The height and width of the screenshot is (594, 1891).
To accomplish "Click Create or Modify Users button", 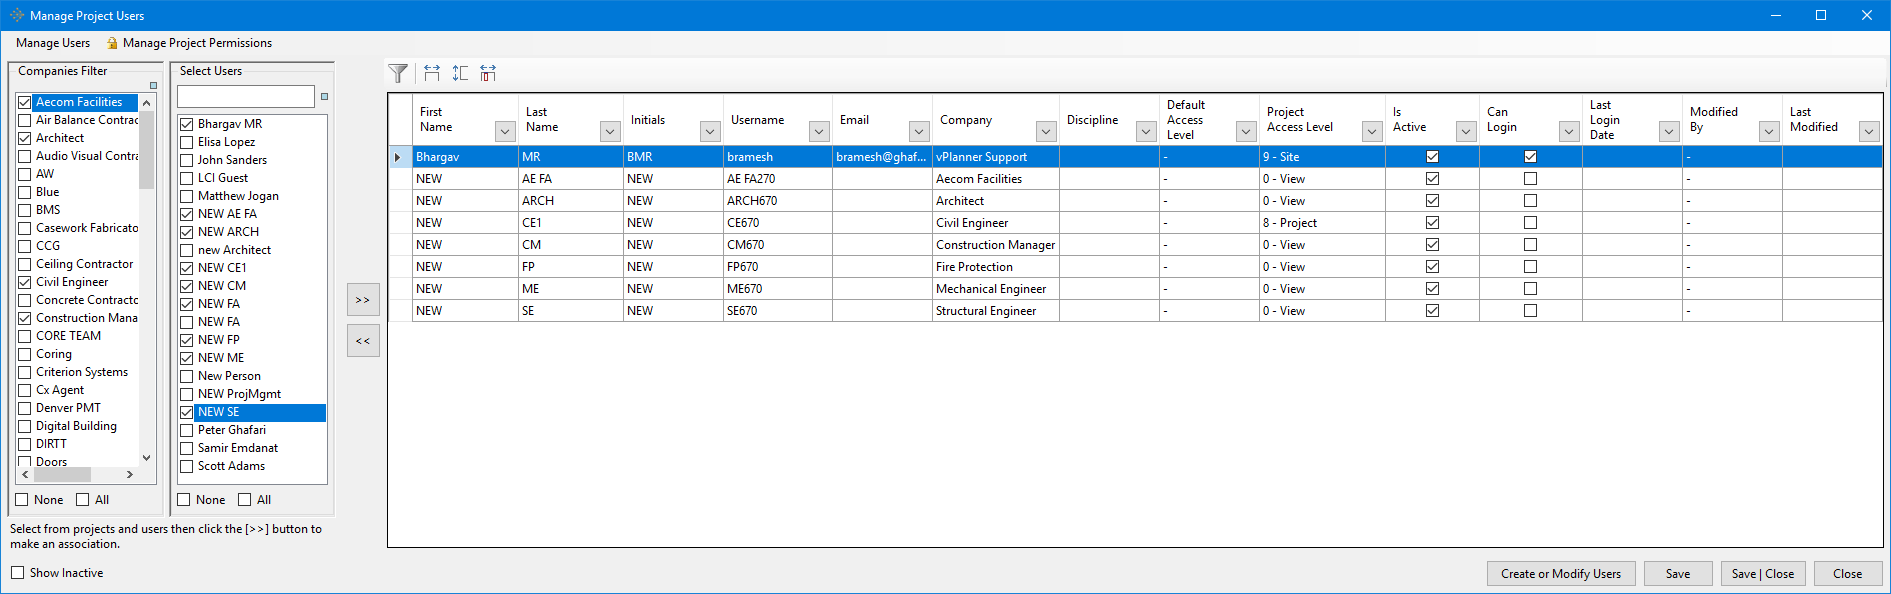I will 1561,574.
